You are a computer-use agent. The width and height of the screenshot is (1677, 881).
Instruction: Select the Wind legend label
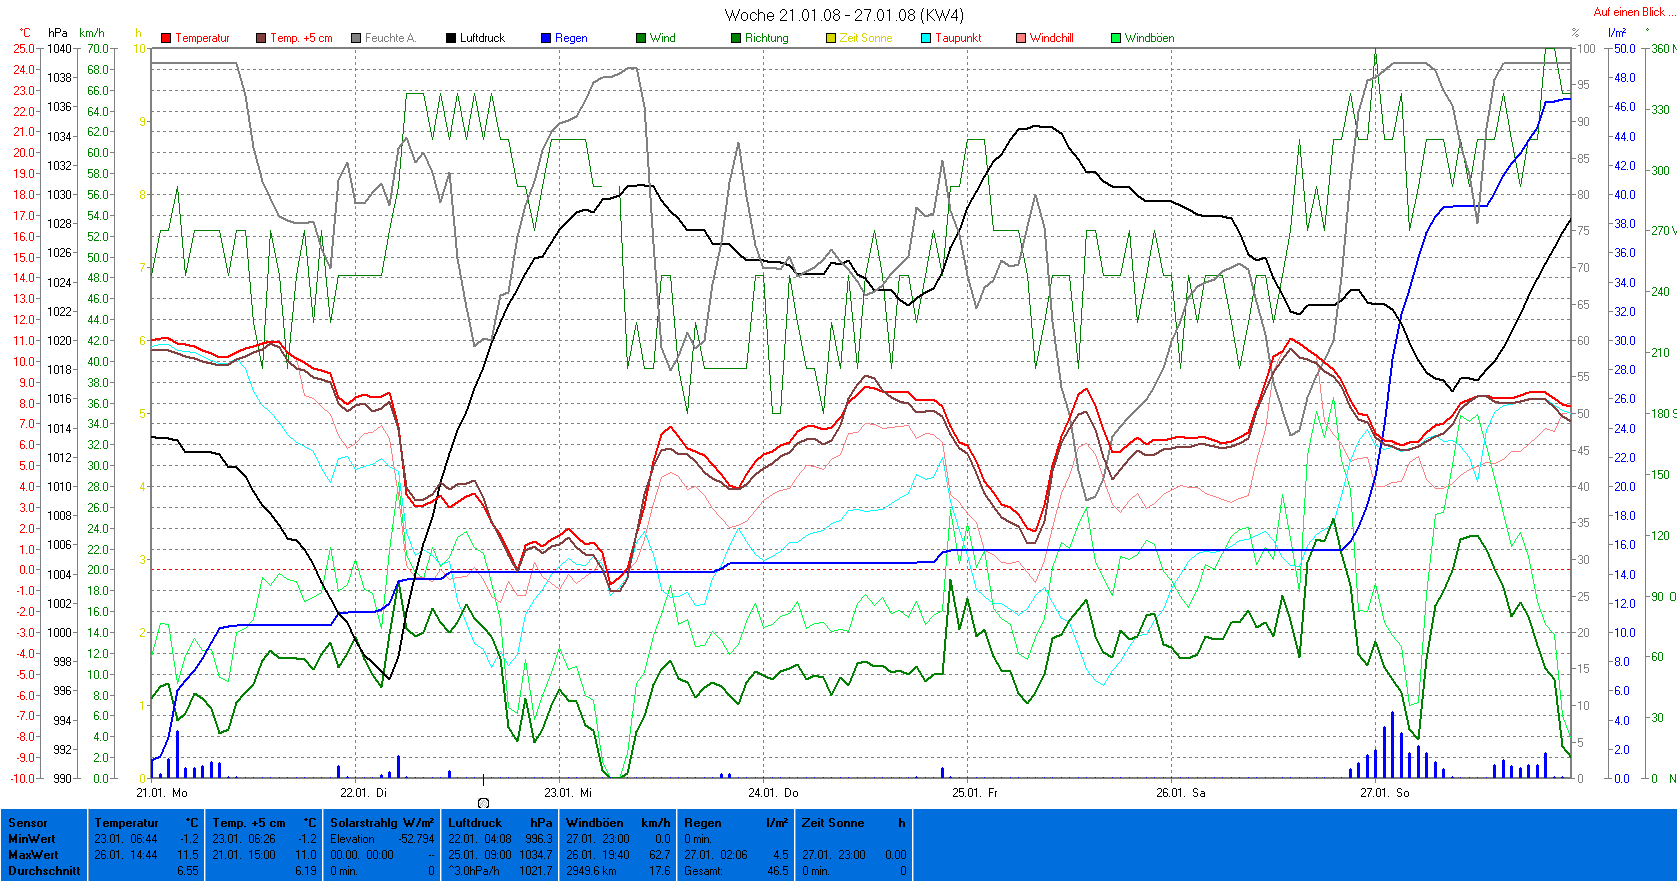click(x=662, y=38)
